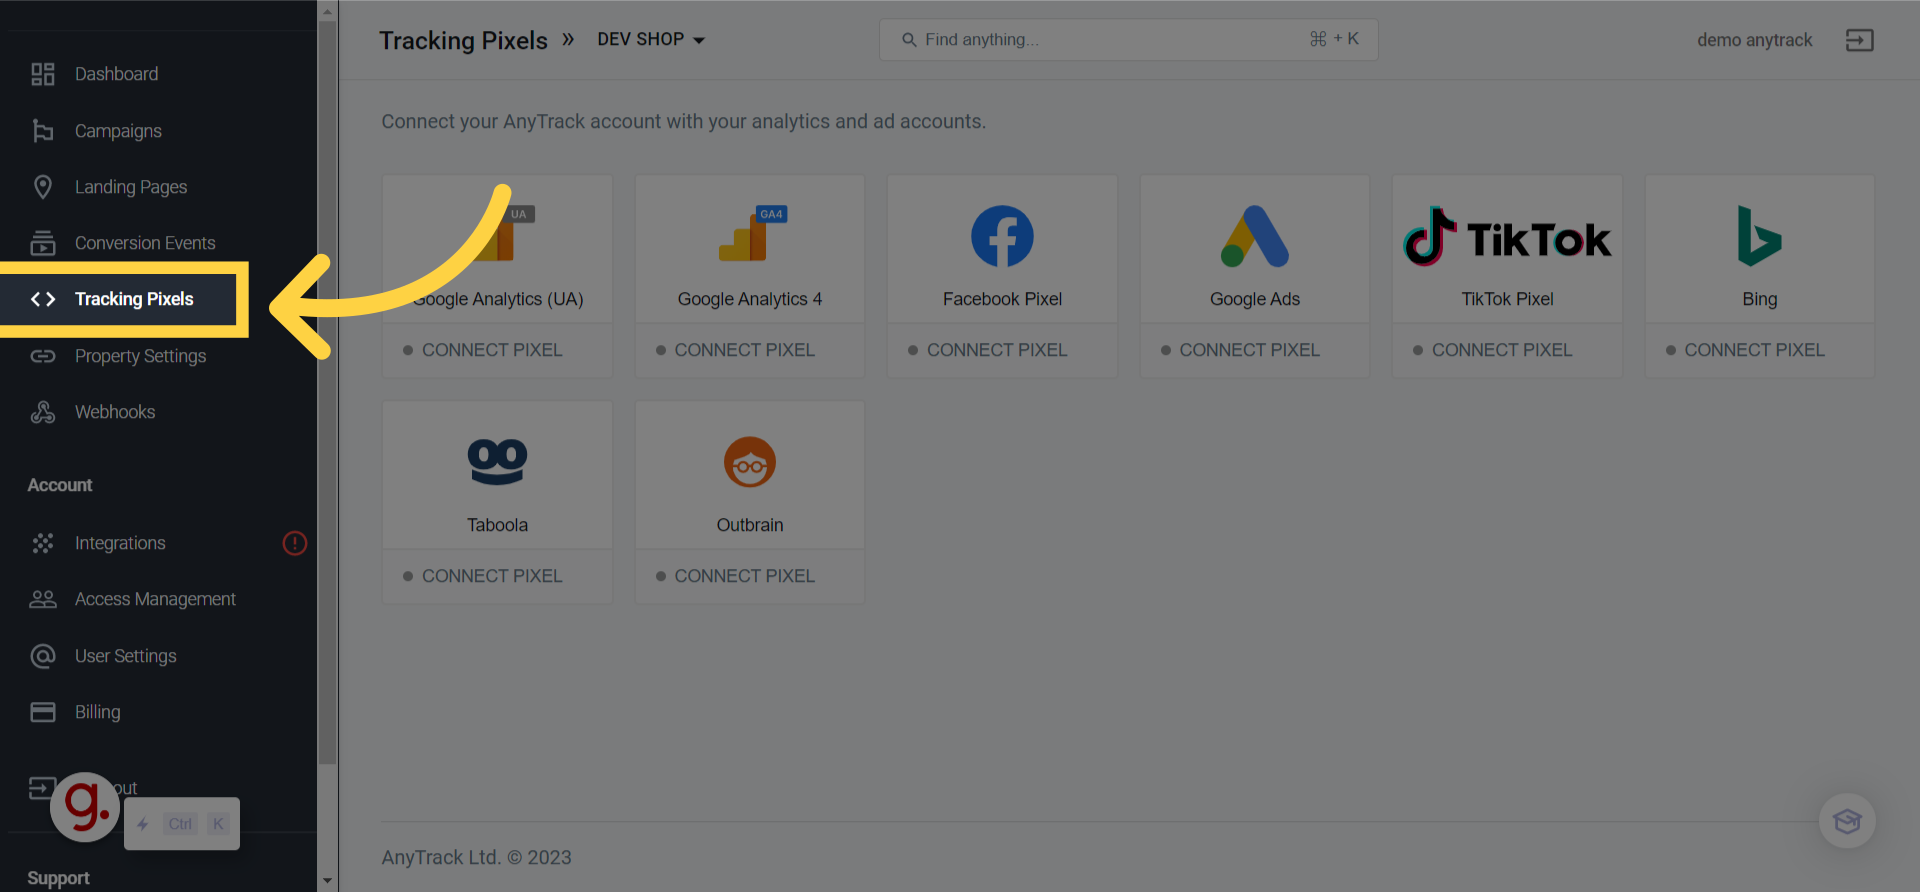Click the Outbrain logo

pyautogui.click(x=750, y=462)
